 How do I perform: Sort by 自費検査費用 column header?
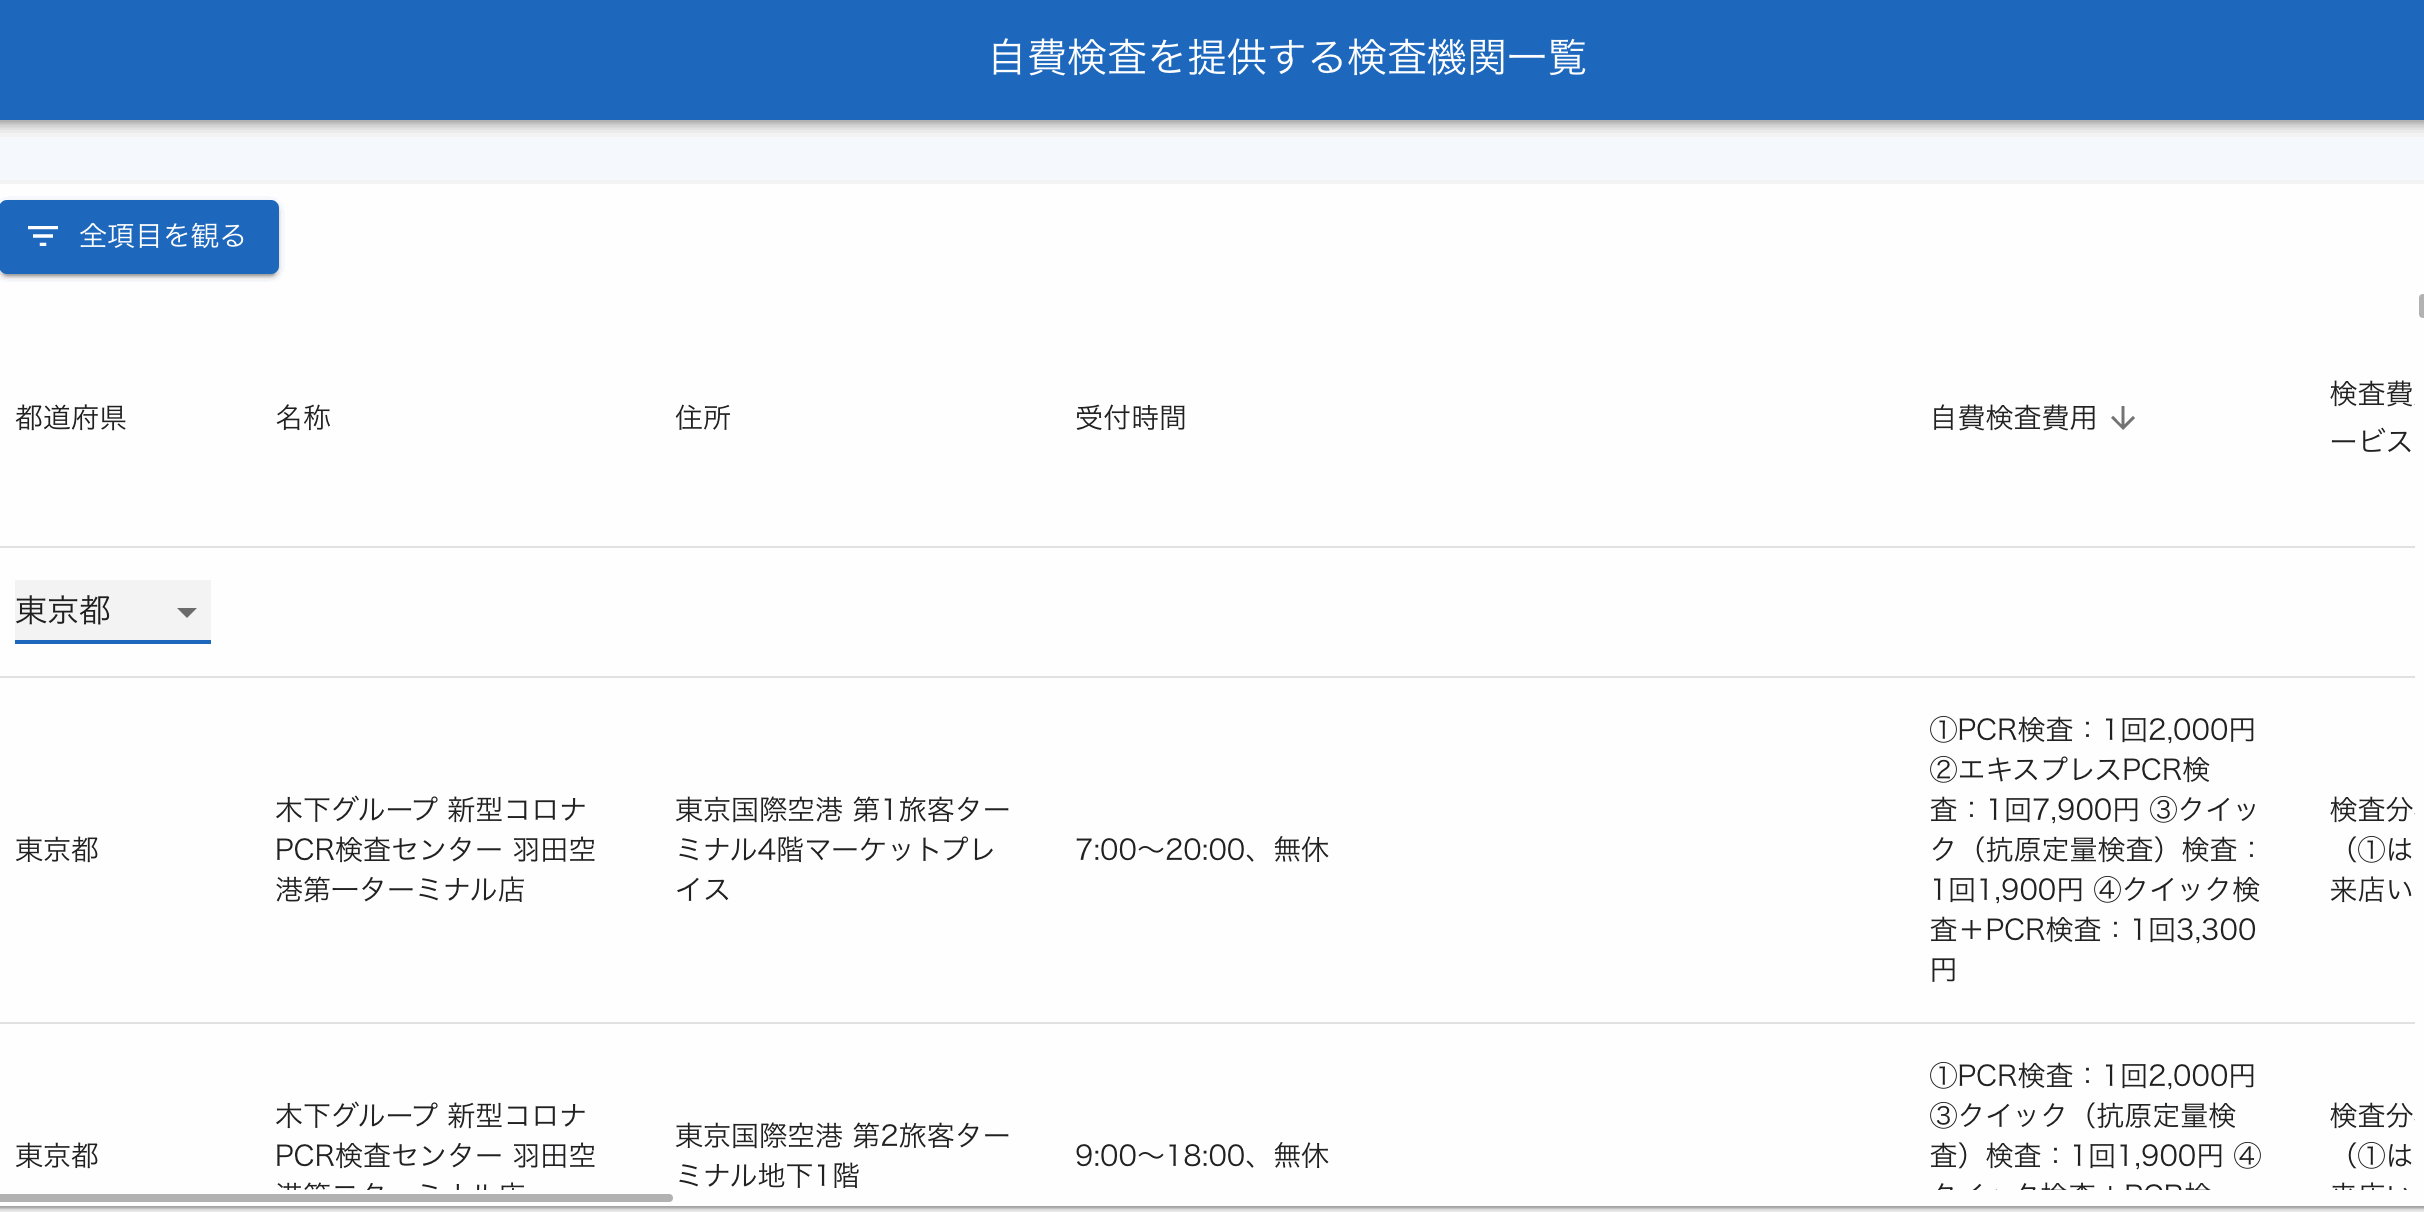(x=2013, y=418)
